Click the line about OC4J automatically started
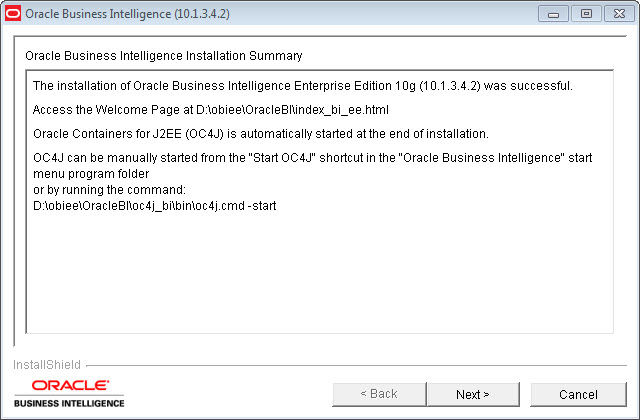640x420 pixels. 261,134
